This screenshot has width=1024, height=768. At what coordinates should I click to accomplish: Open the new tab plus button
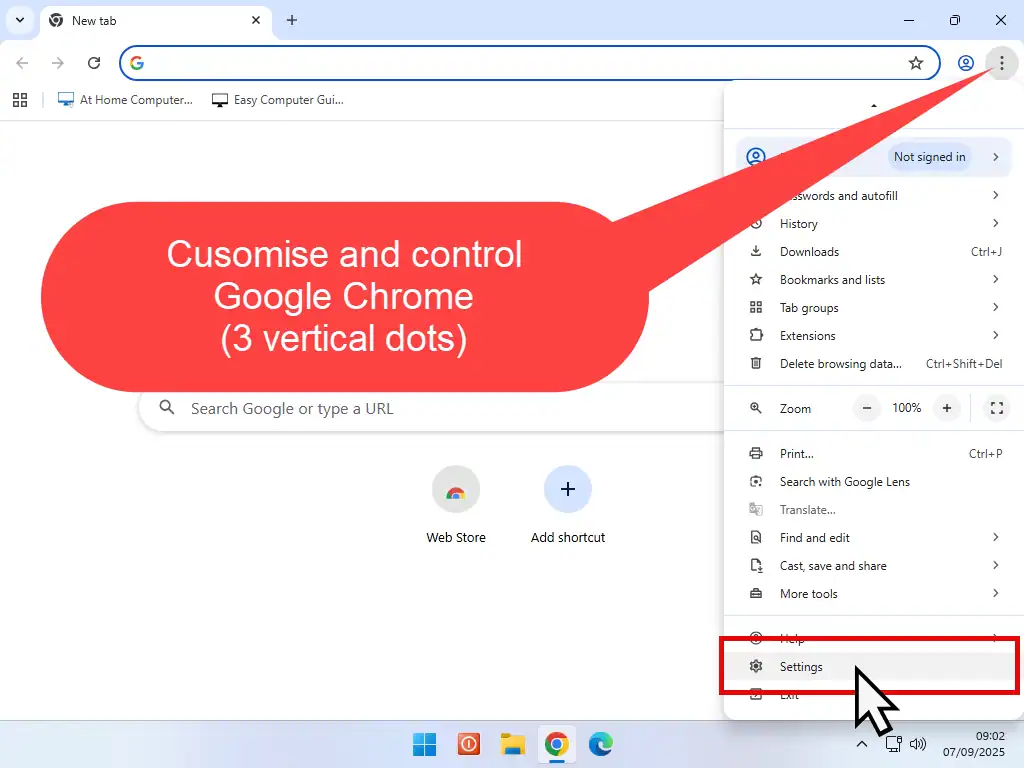291,20
